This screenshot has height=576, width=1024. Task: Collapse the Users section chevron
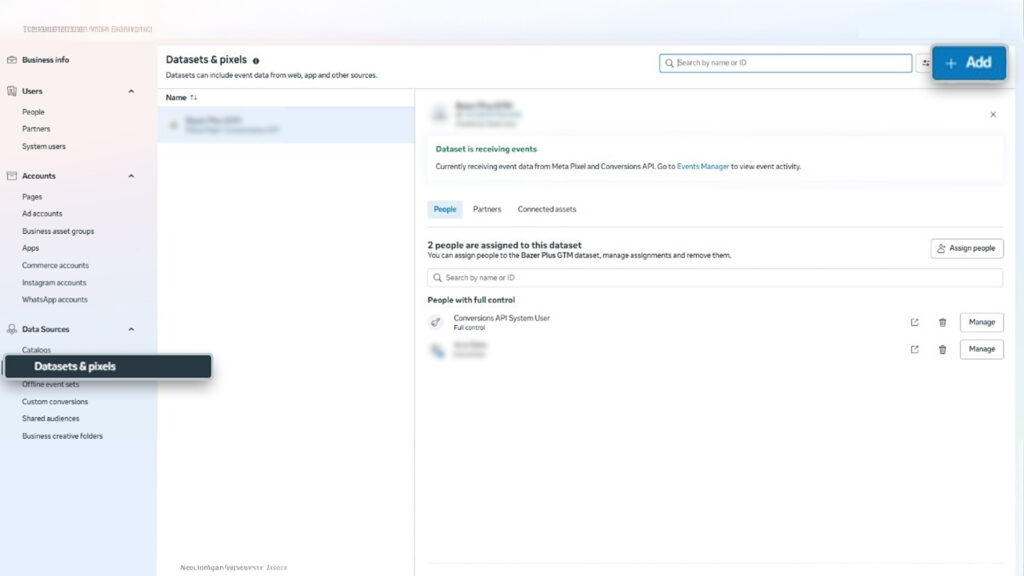point(131,91)
